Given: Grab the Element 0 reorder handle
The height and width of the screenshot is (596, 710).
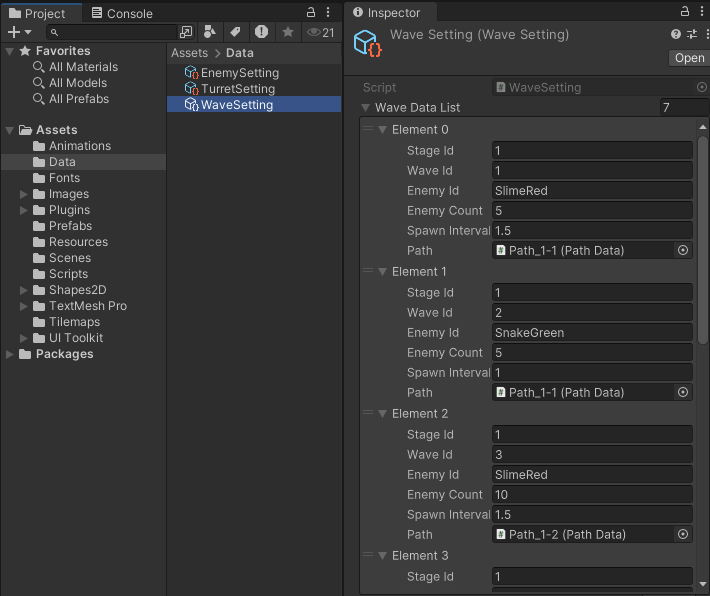Looking at the screenshot, I should (368, 129).
